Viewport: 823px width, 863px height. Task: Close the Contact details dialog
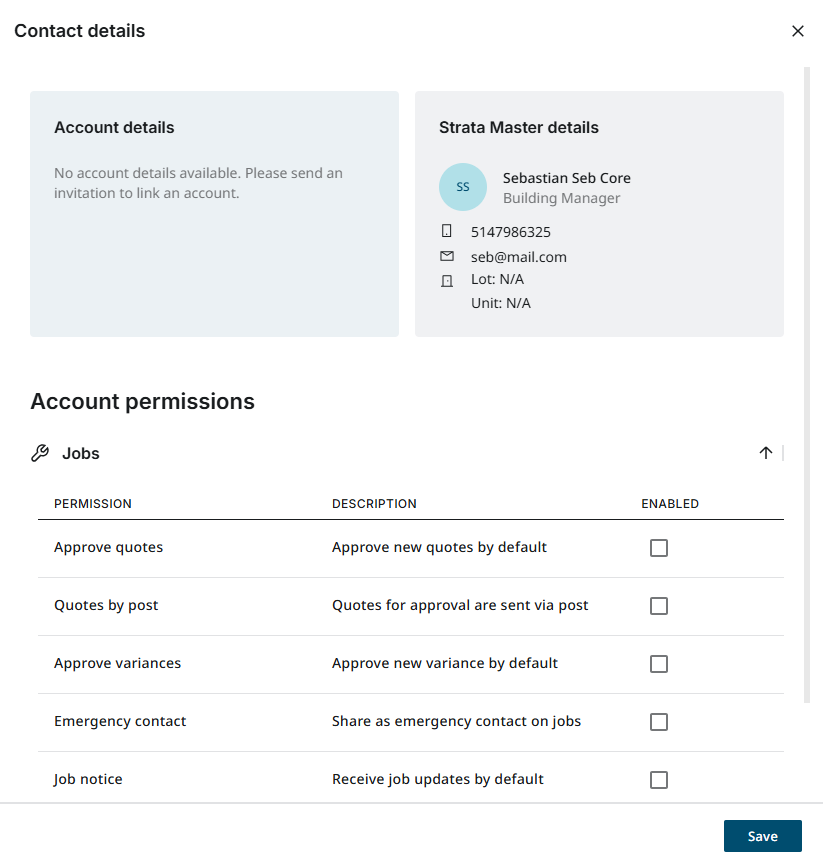798,31
